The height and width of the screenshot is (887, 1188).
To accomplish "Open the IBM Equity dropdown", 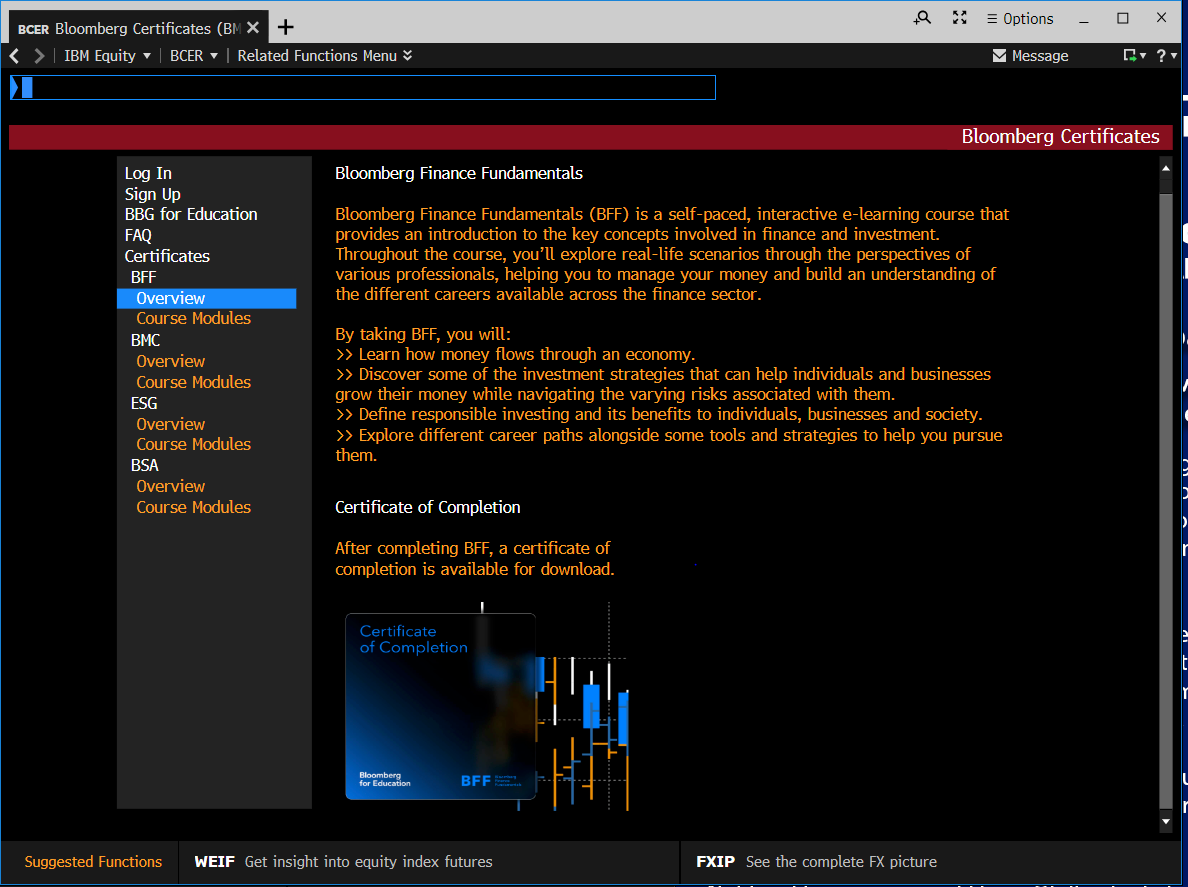I will tap(107, 55).
